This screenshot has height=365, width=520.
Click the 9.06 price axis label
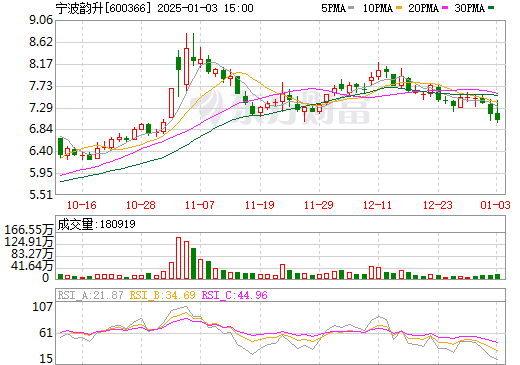tap(41, 20)
